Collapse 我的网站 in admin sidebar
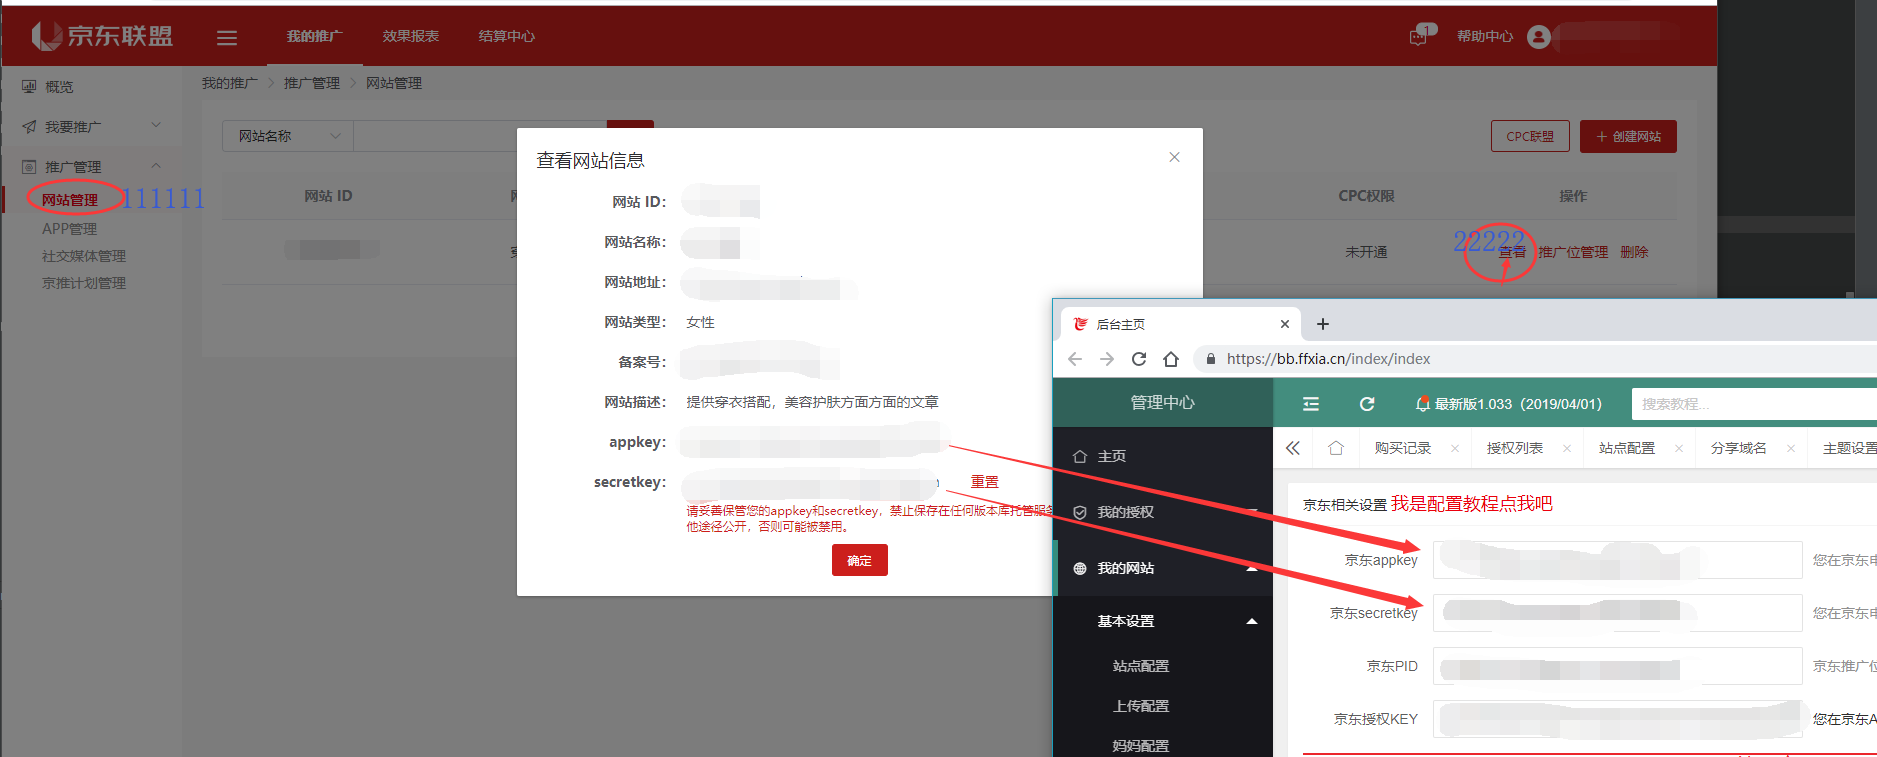The image size is (1877, 757). click(1163, 568)
